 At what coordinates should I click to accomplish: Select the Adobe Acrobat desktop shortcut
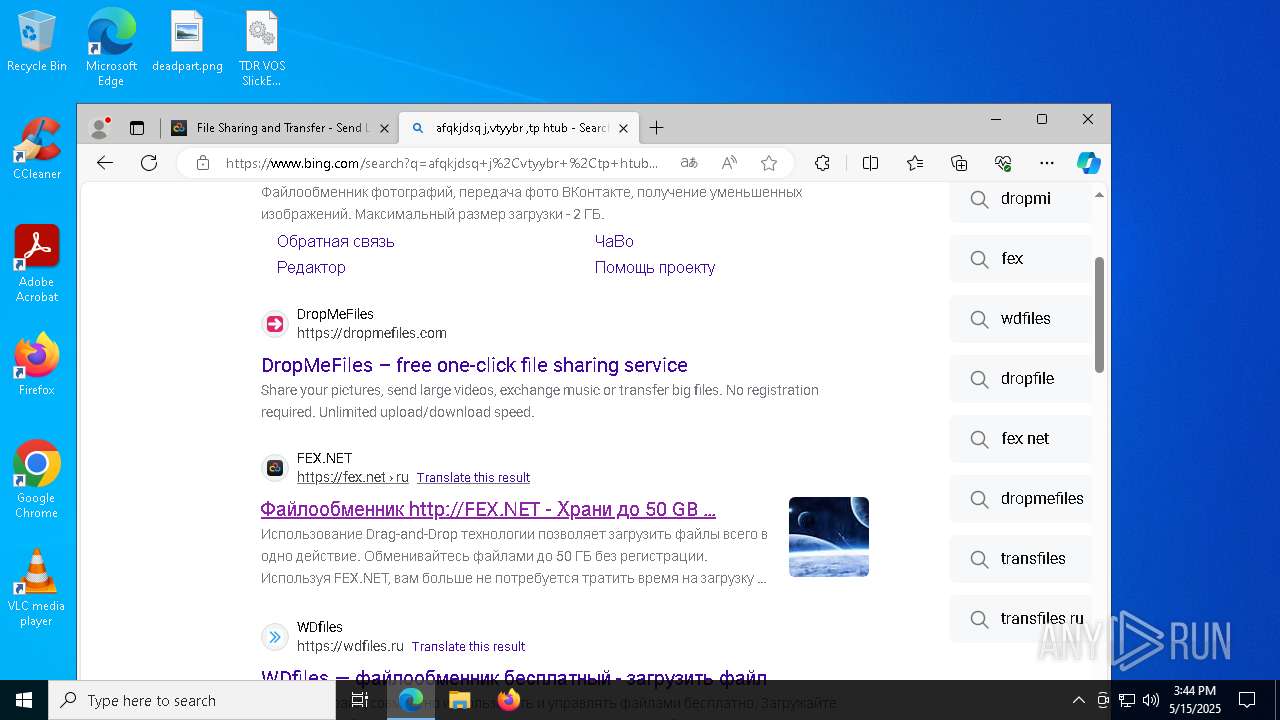[37, 263]
